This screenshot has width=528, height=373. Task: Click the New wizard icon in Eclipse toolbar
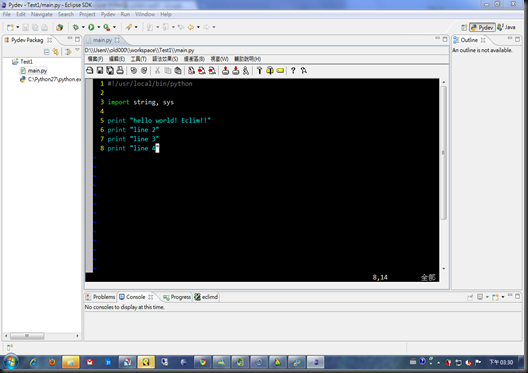tap(10, 27)
